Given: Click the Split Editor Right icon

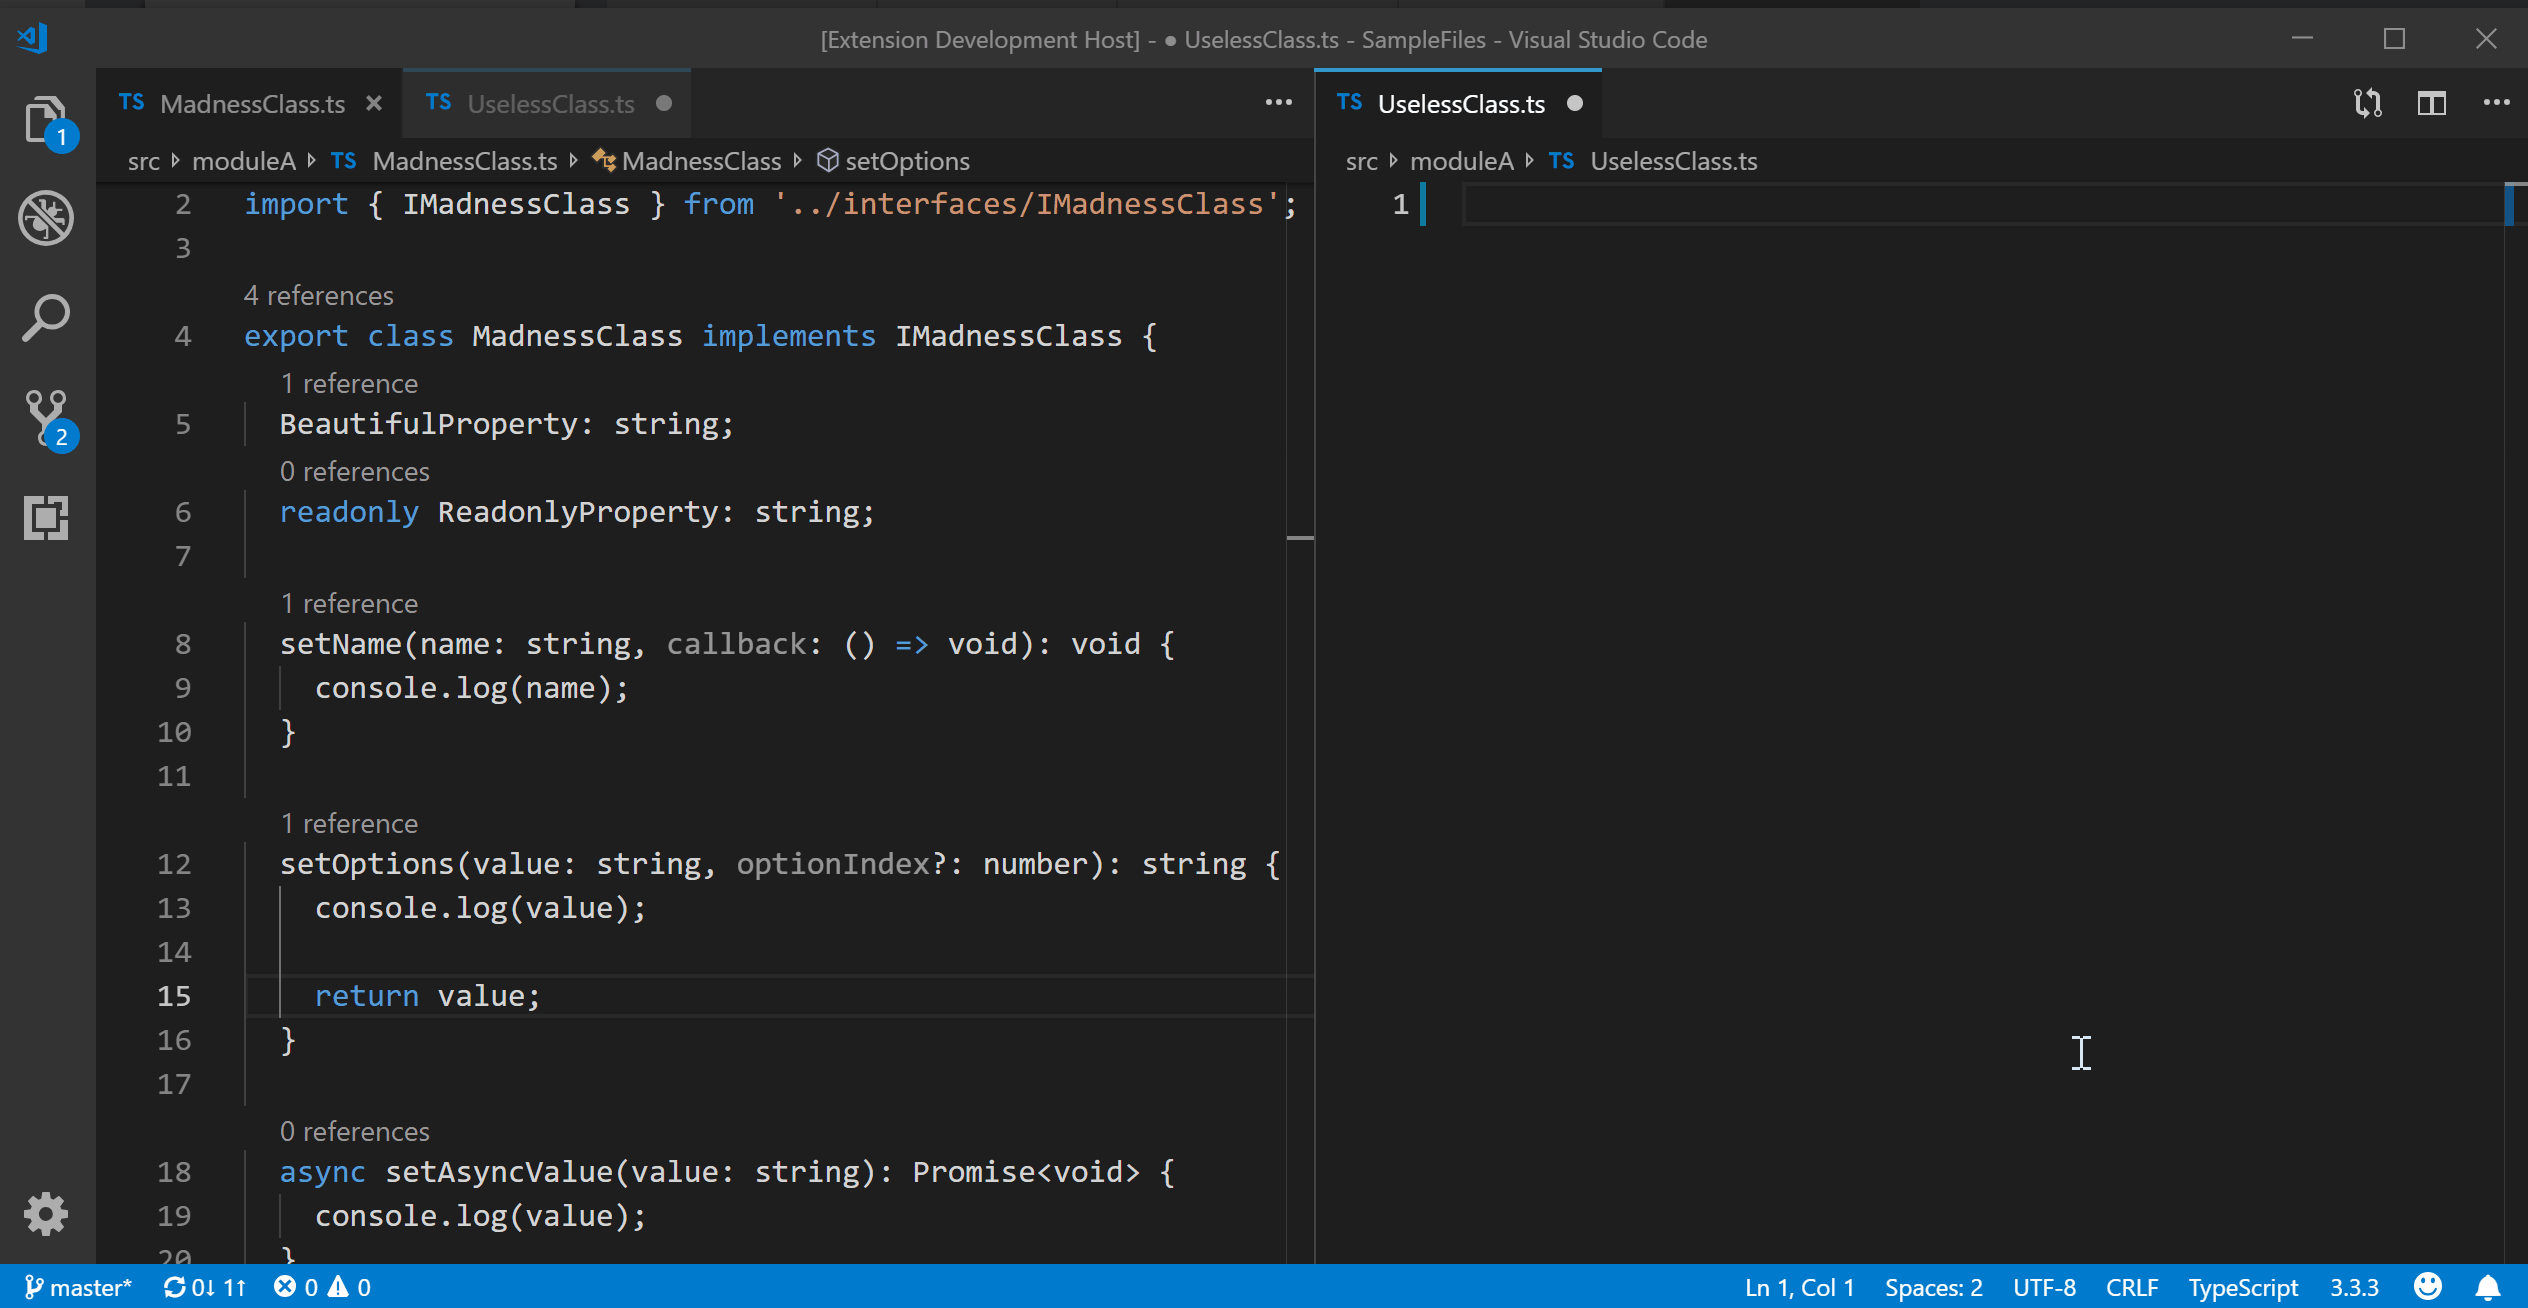Looking at the screenshot, I should point(2431,103).
